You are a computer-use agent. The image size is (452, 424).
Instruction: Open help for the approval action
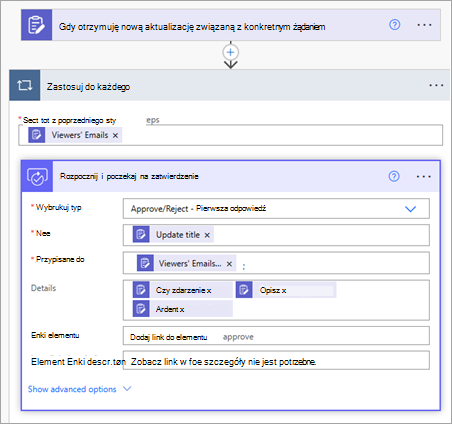coord(394,176)
